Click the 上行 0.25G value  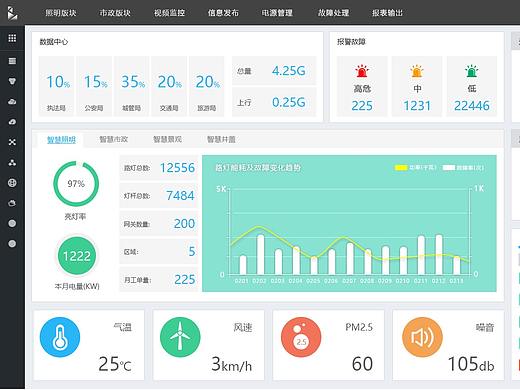coord(289,102)
